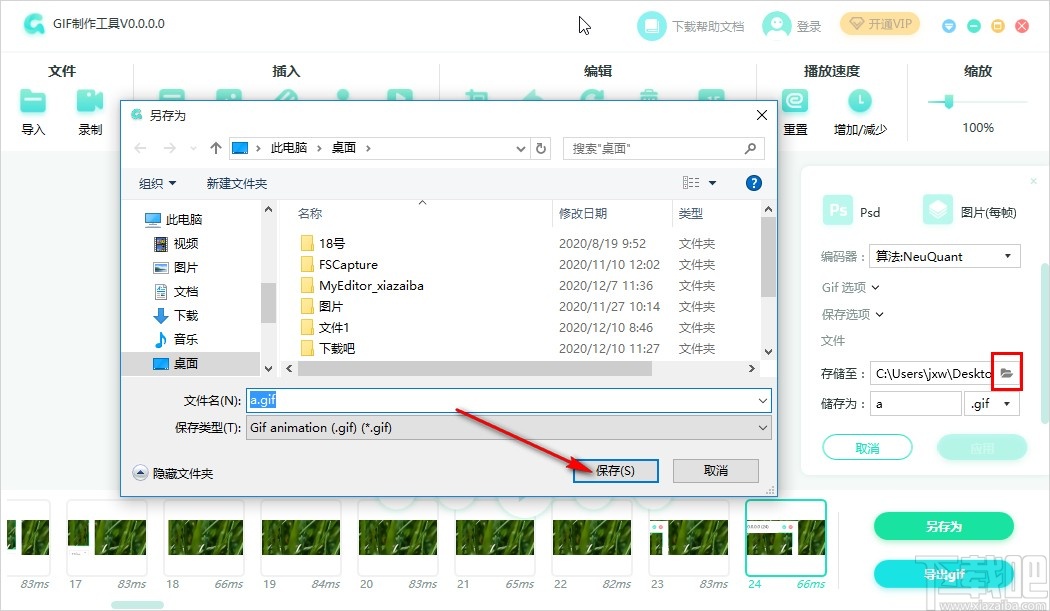Open the 18号 folder

[x=332, y=243]
